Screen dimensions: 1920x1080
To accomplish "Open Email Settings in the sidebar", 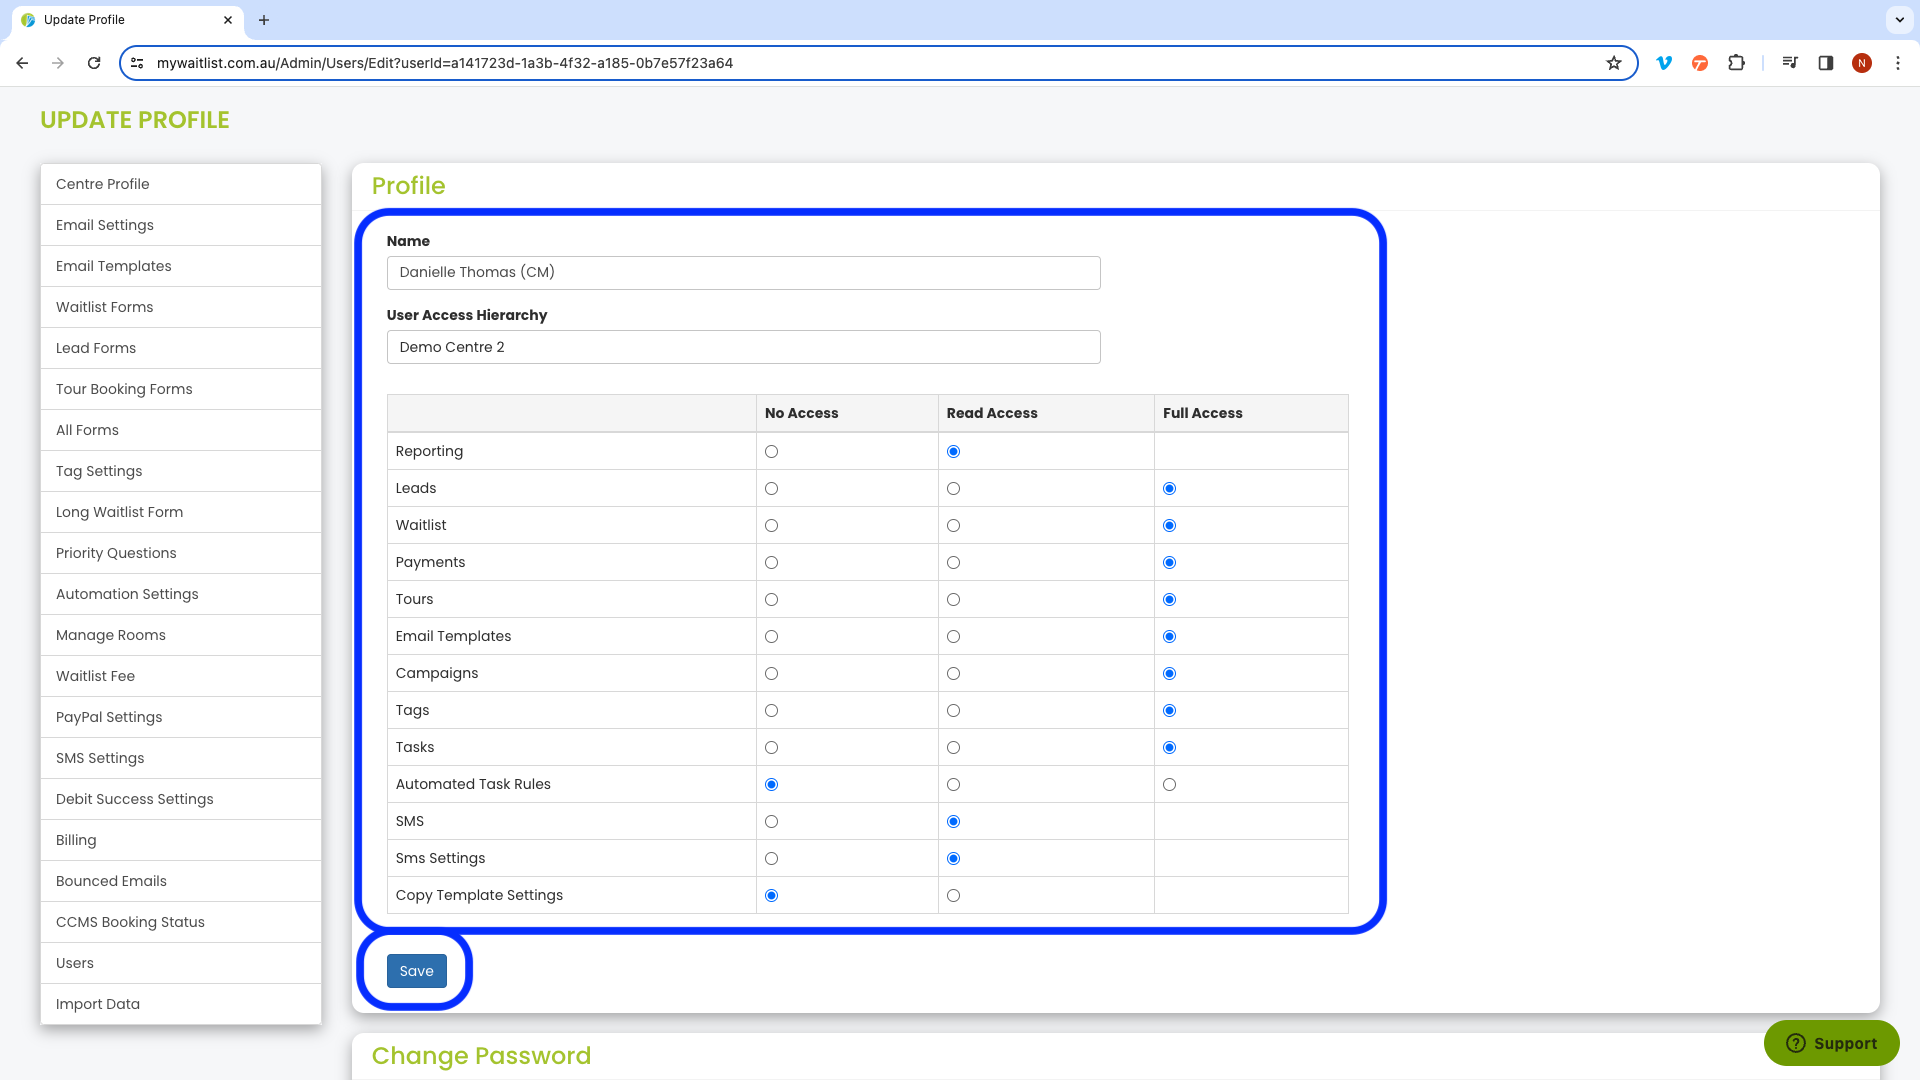I will click(x=181, y=225).
